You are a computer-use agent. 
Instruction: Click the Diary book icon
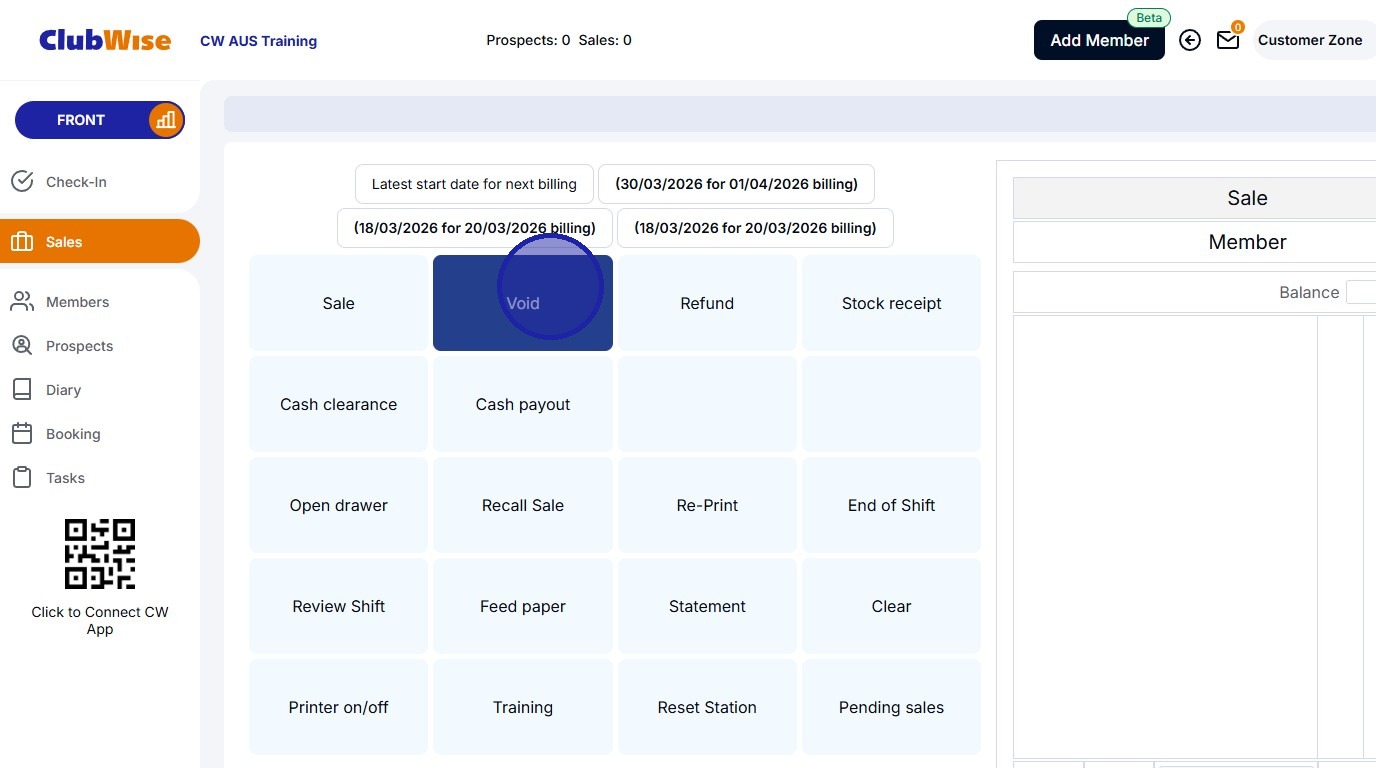(22, 389)
